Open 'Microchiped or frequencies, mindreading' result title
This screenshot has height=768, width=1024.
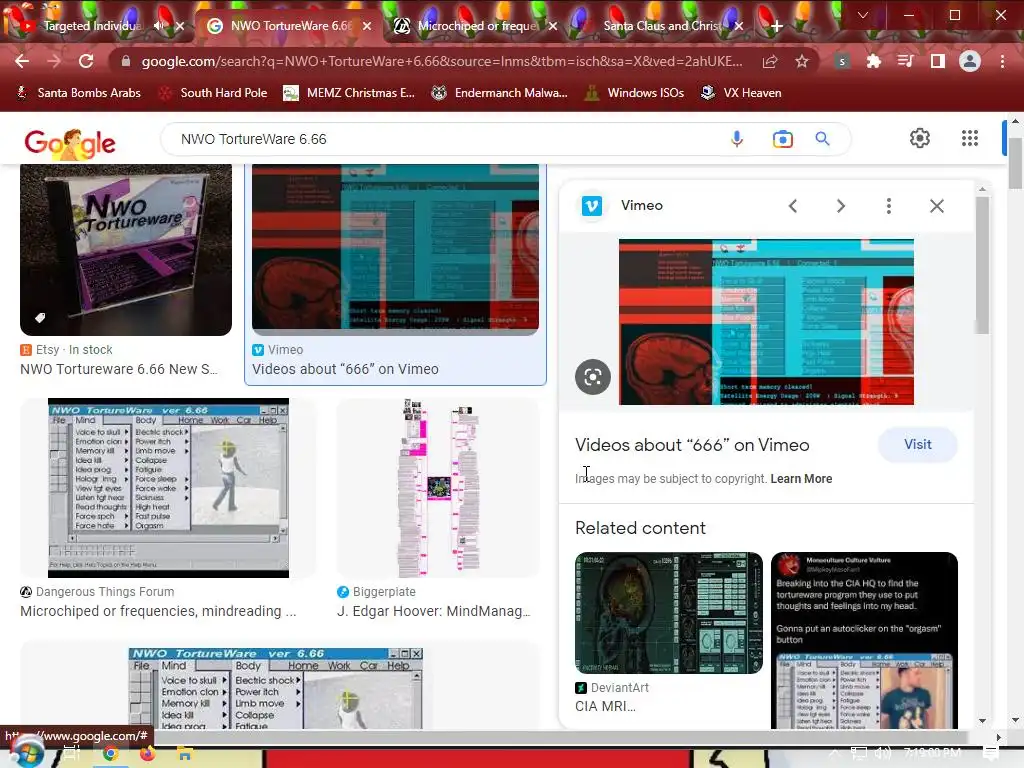tap(158, 611)
